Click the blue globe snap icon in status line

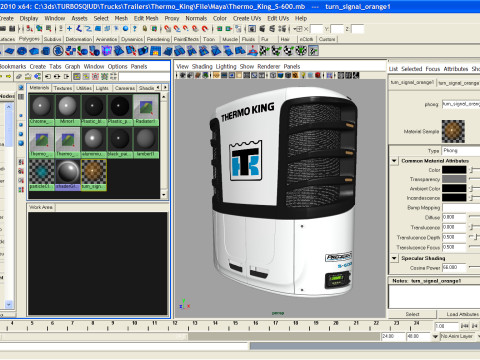pyautogui.click(x=125, y=29)
